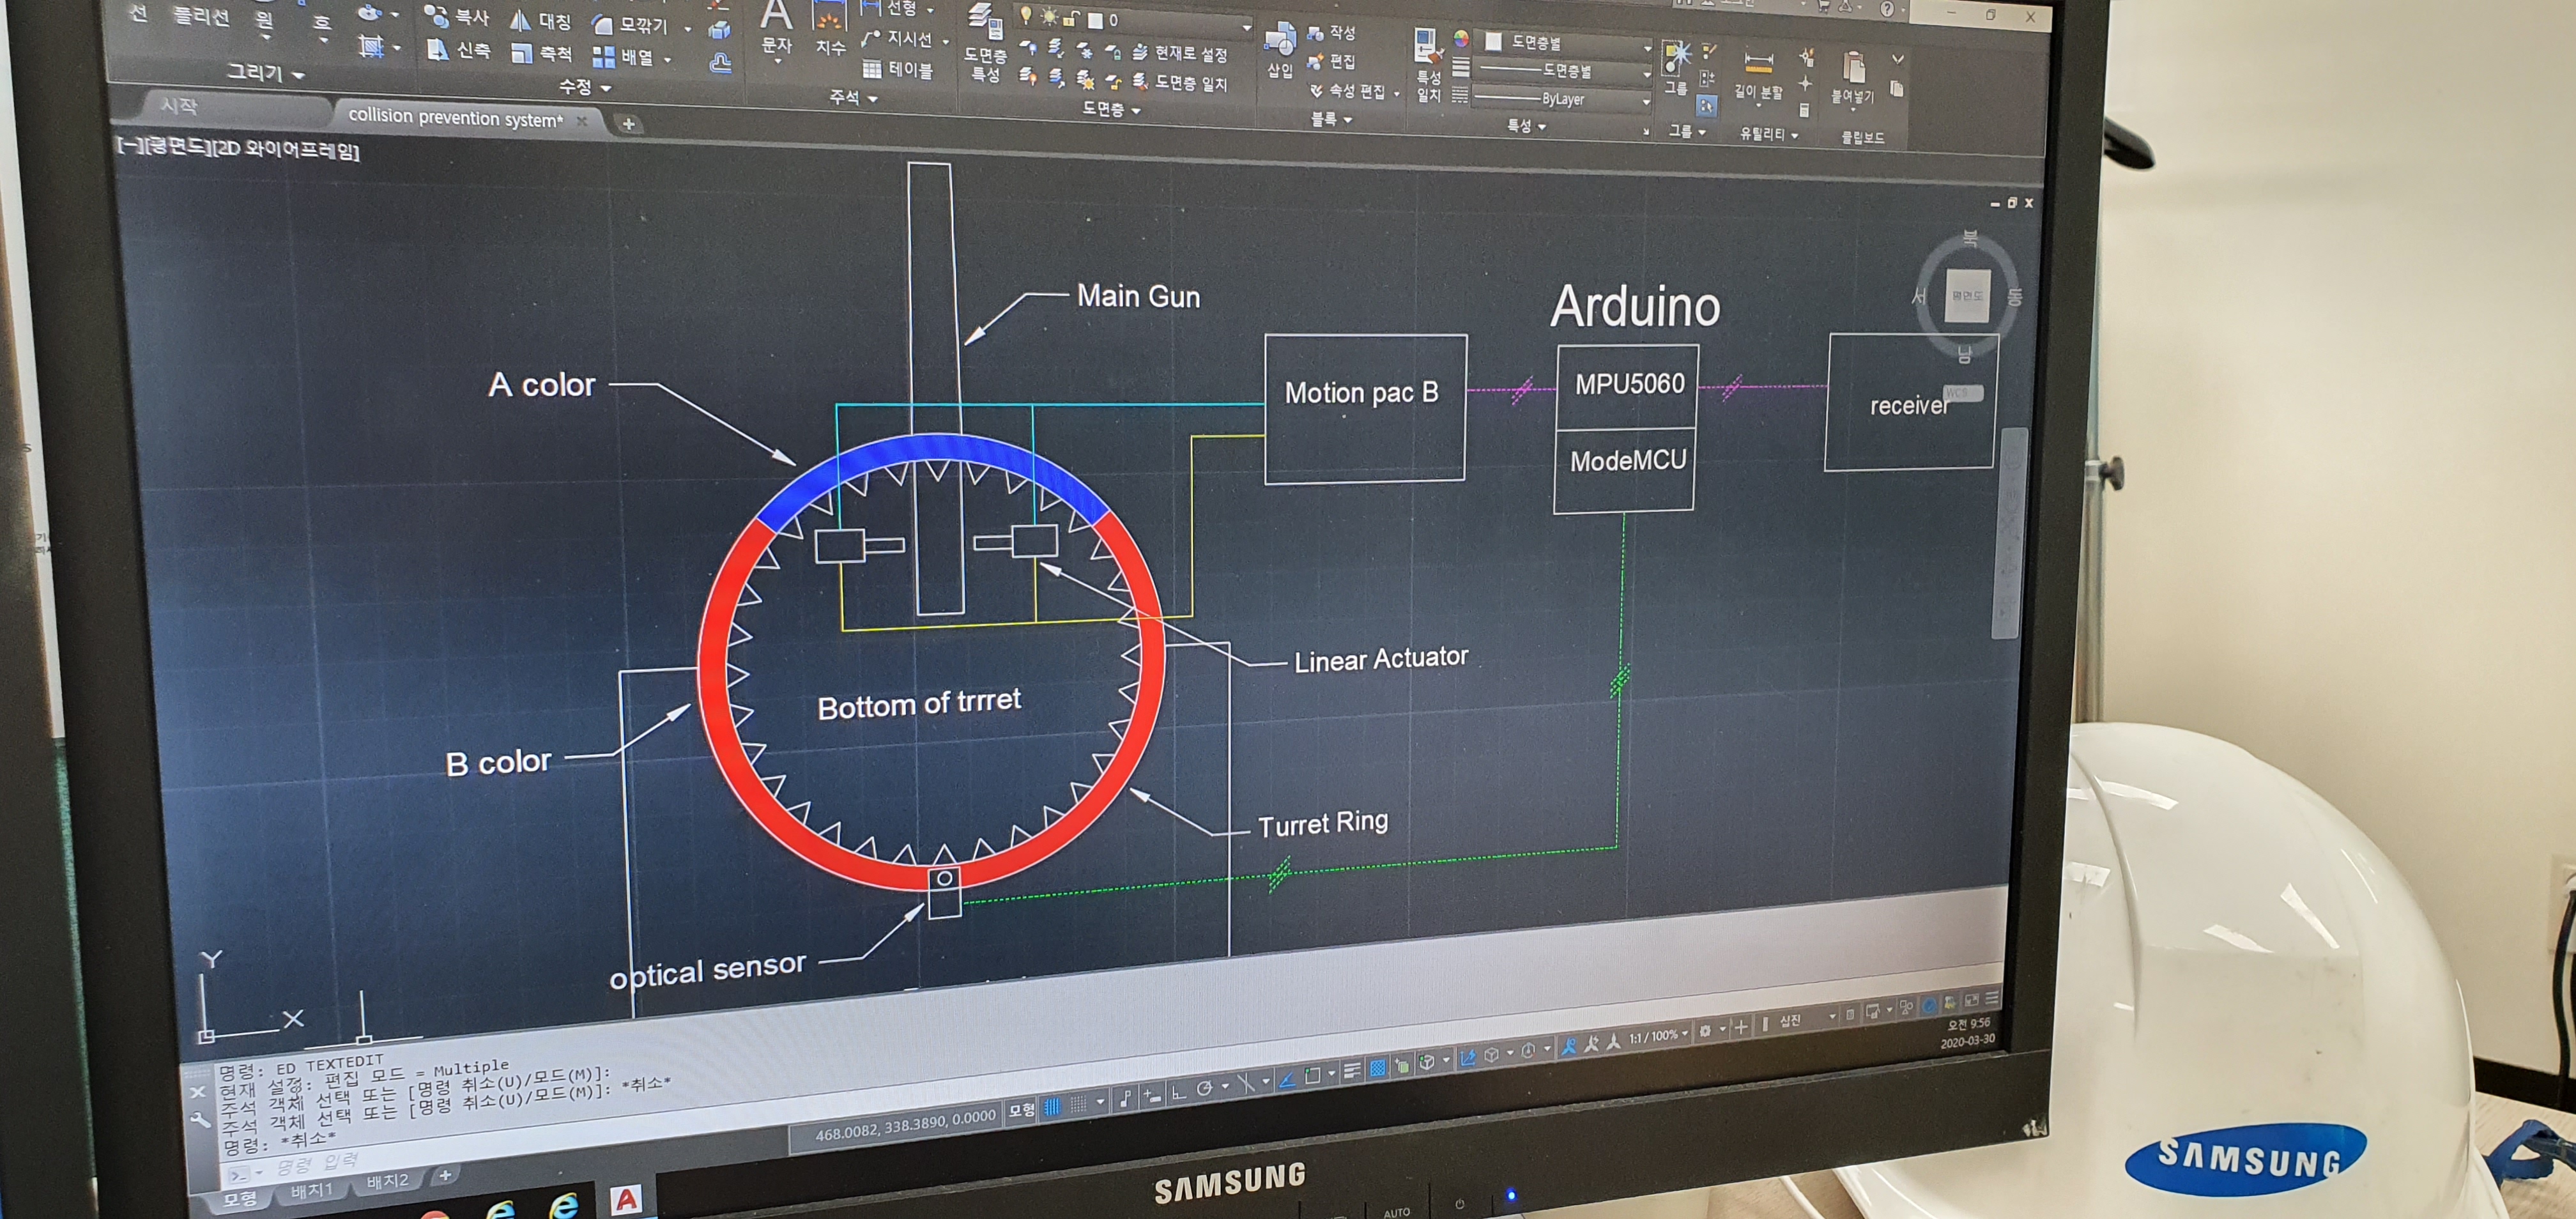Open AutoCAD from the taskbar
The width and height of the screenshot is (2576, 1219).
[x=626, y=1200]
